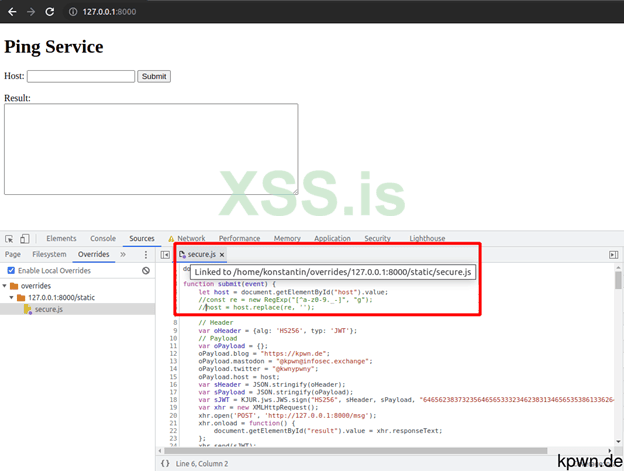The image size is (624, 471).
Task: Click the oPayload.mastodon code line
Action: tap(285, 361)
